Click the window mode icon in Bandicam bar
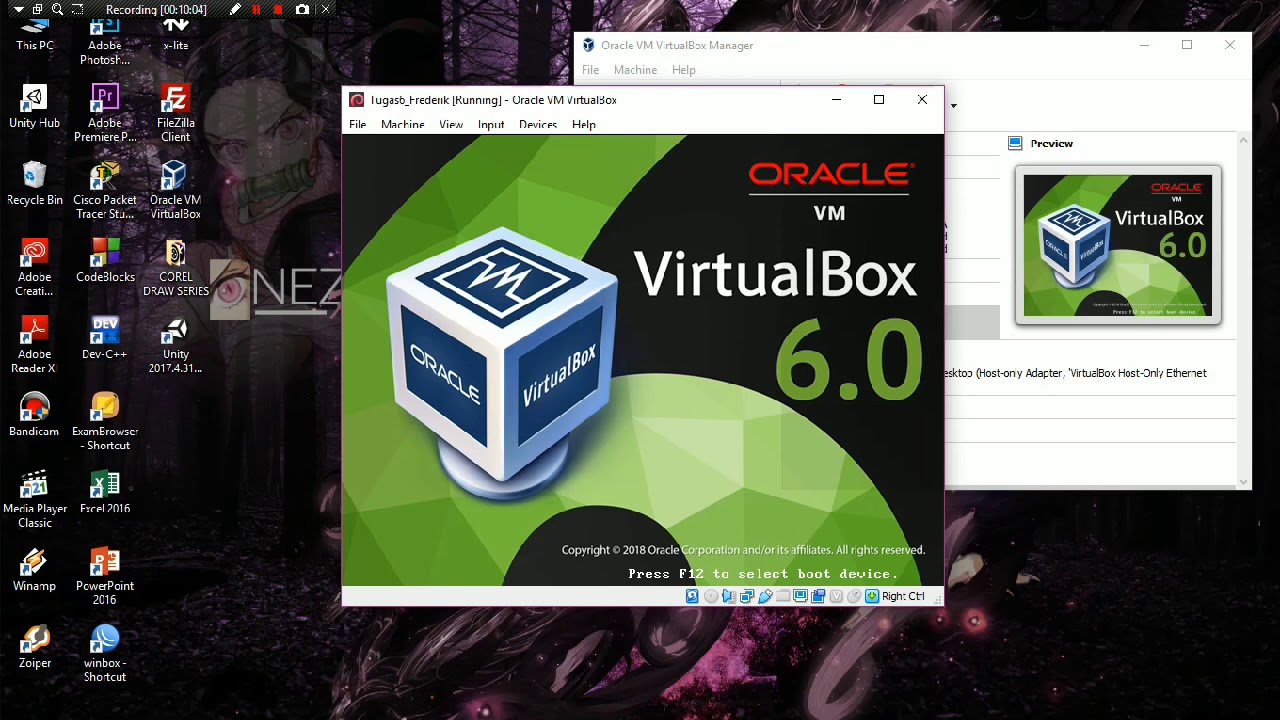This screenshot has height=720, width=1280. click(x=37, y=9)
